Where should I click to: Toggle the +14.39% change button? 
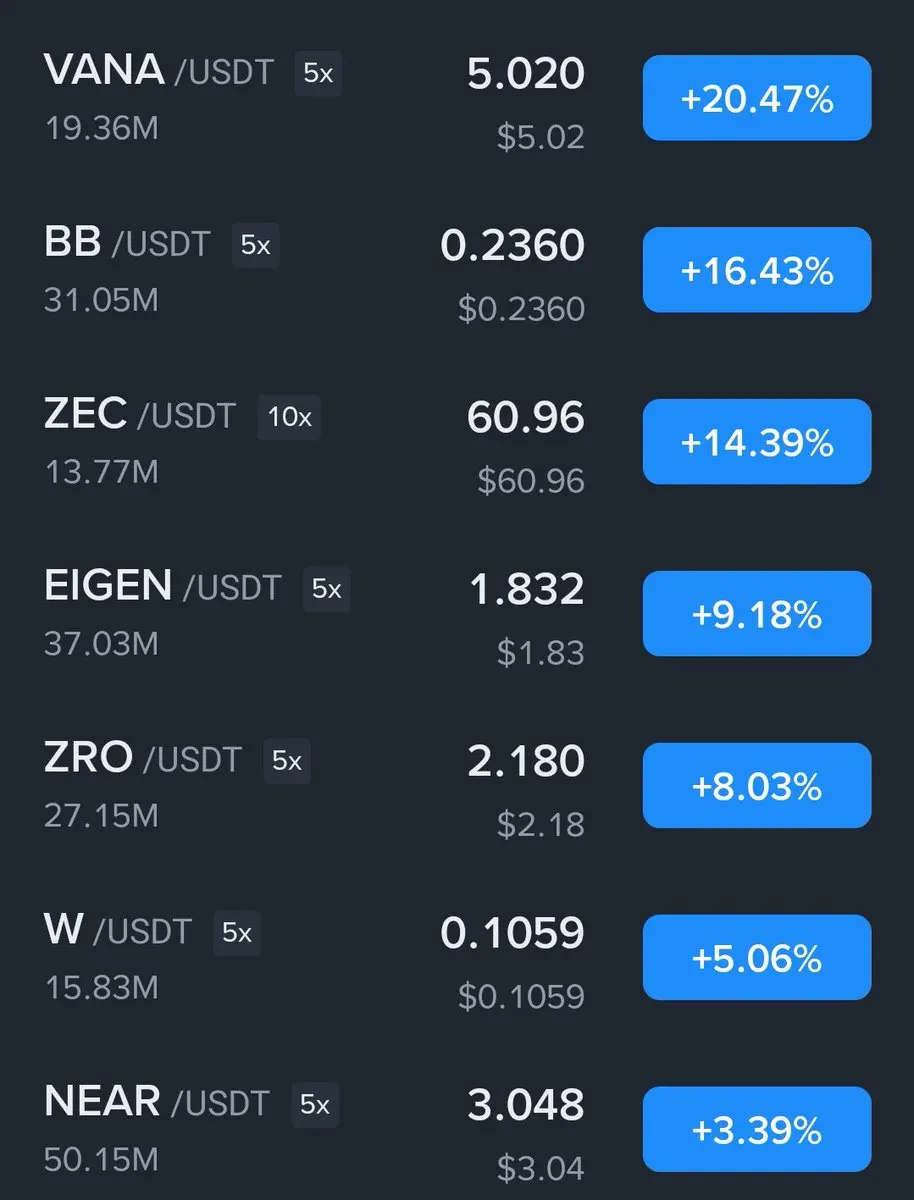(757, 442)
